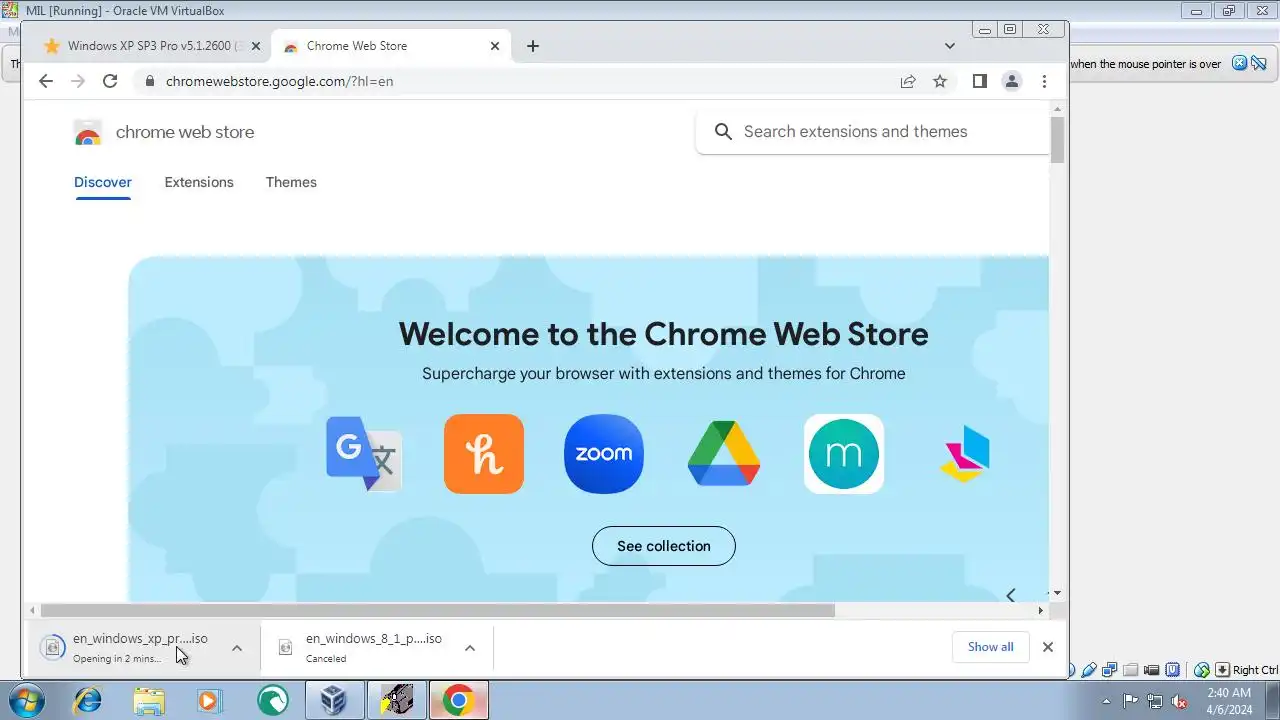1280x720 pixels.
Task: Open Windows Explorer from taskbar
Action: [x=149, y=700]
